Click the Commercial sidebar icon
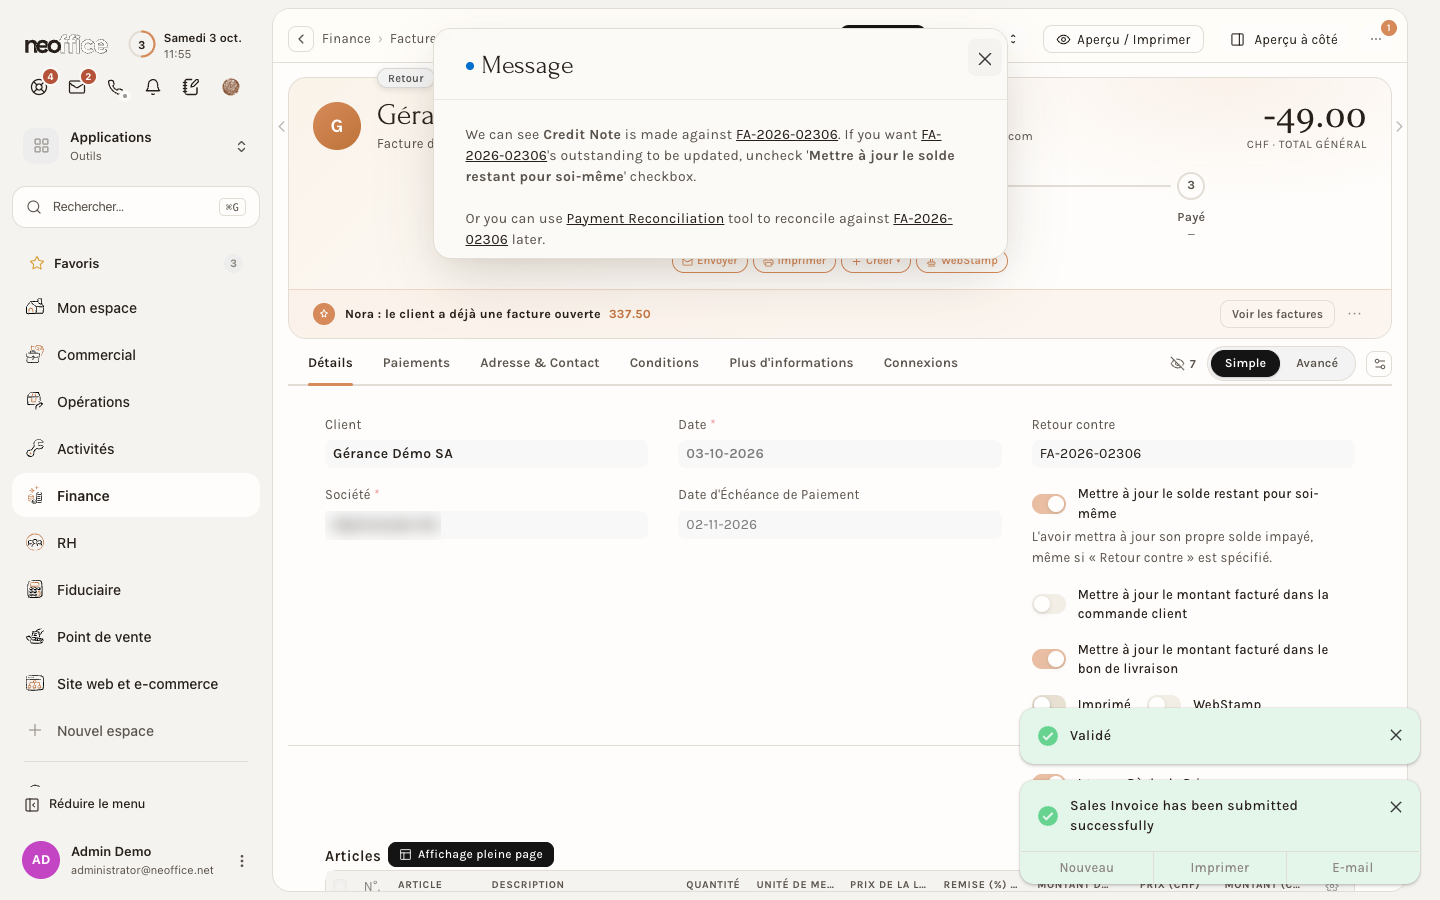The width and height of the screenshot is (1440, 900). (35, 354)
